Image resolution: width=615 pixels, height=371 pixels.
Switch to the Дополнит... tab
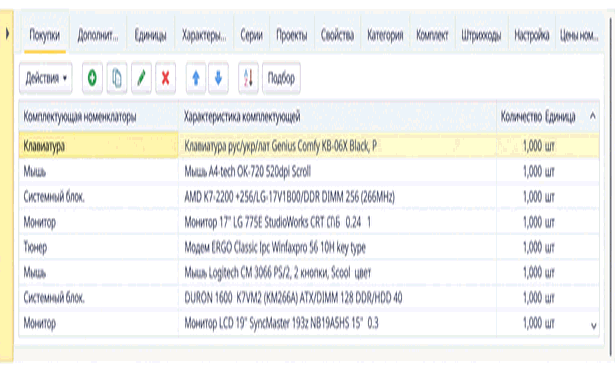click(98, 36)
